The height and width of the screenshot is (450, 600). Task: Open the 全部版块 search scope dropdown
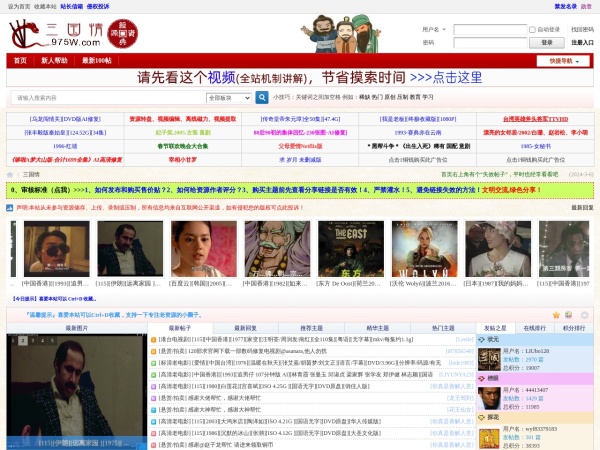click(x=229, y=98)
